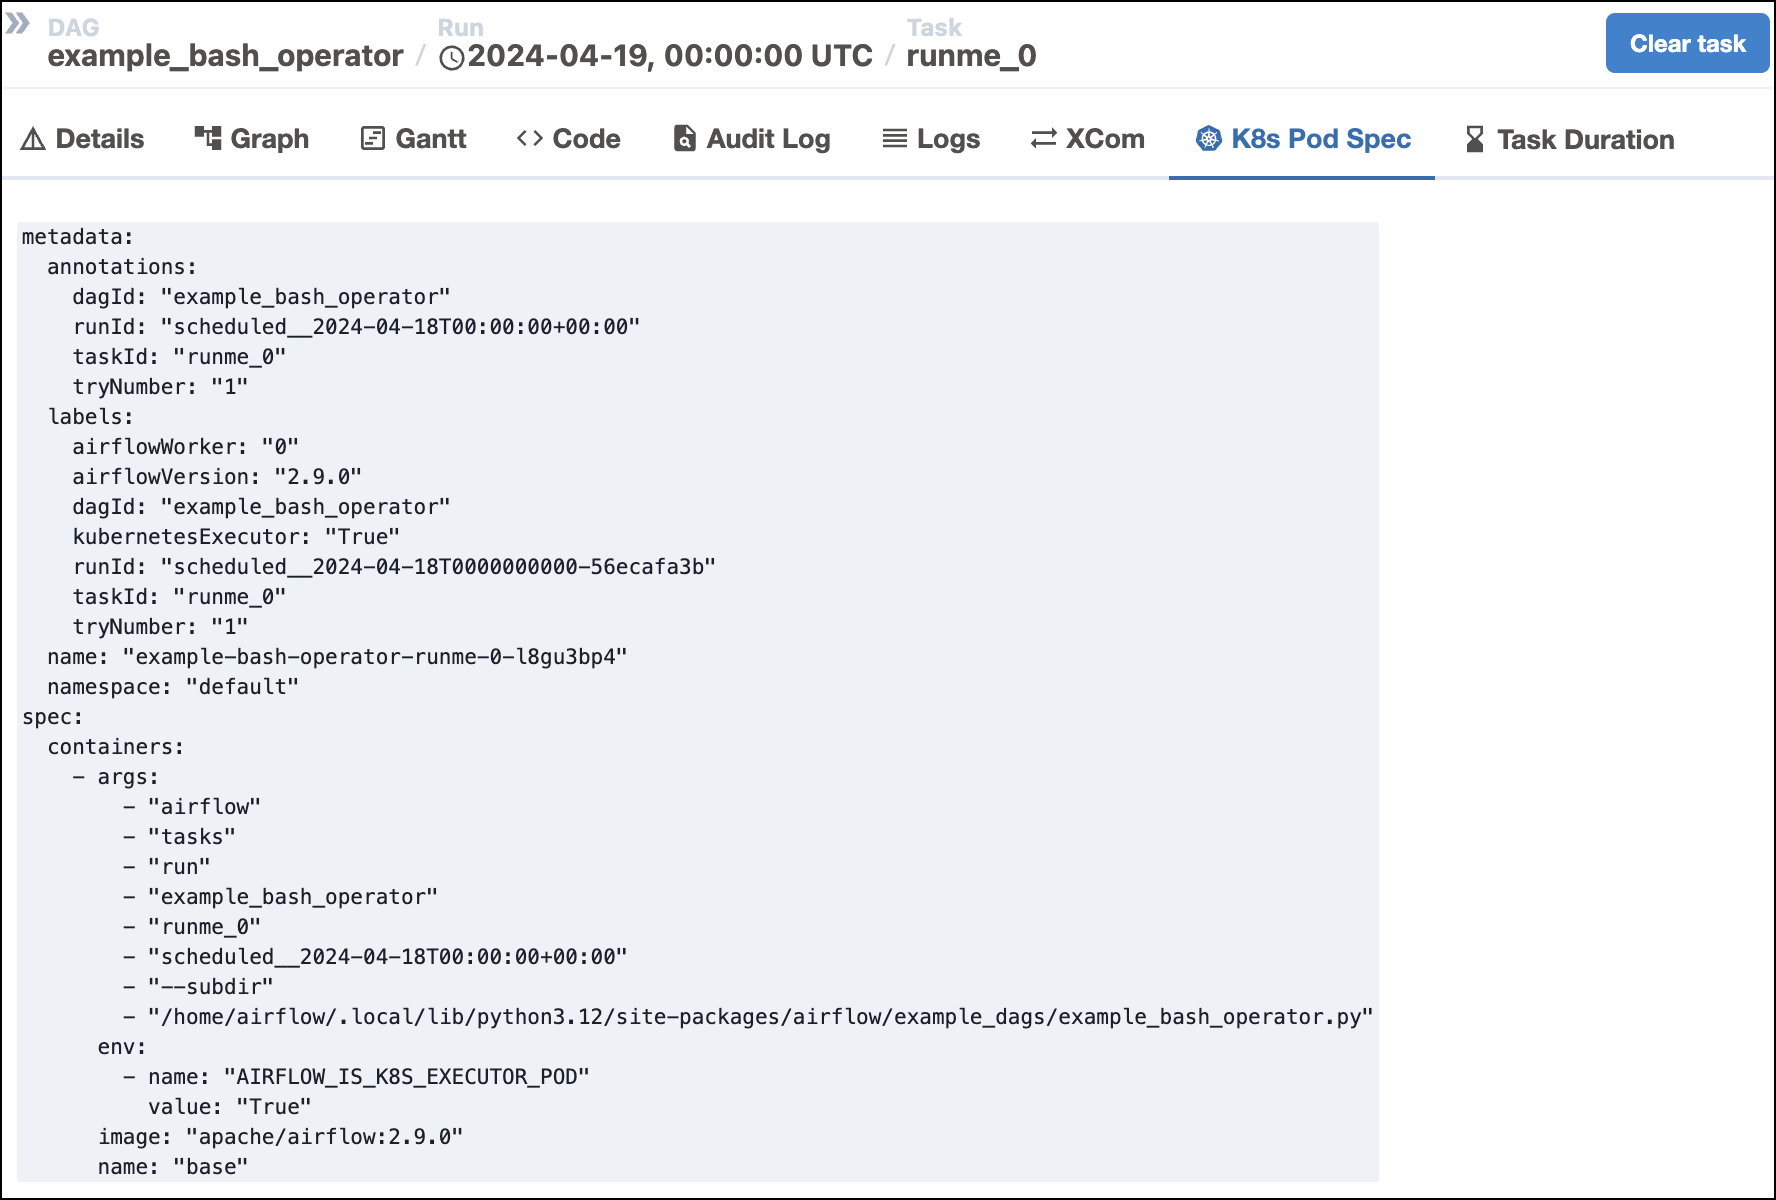The height and width of the screenshot is (1200, 1776).
Task: Switch to the XCom tab
Action: pos(1105,139)
